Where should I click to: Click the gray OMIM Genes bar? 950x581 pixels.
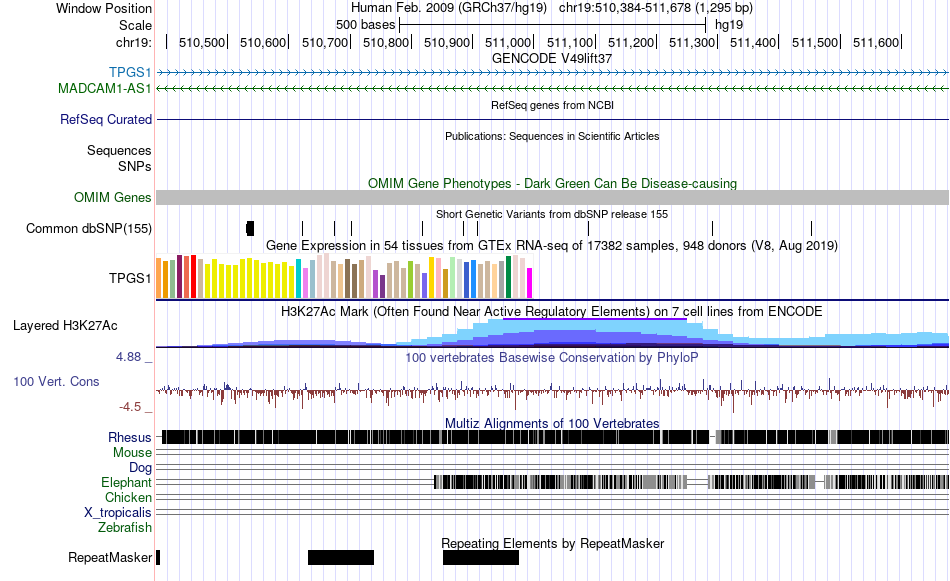click(x=552, y=198)
